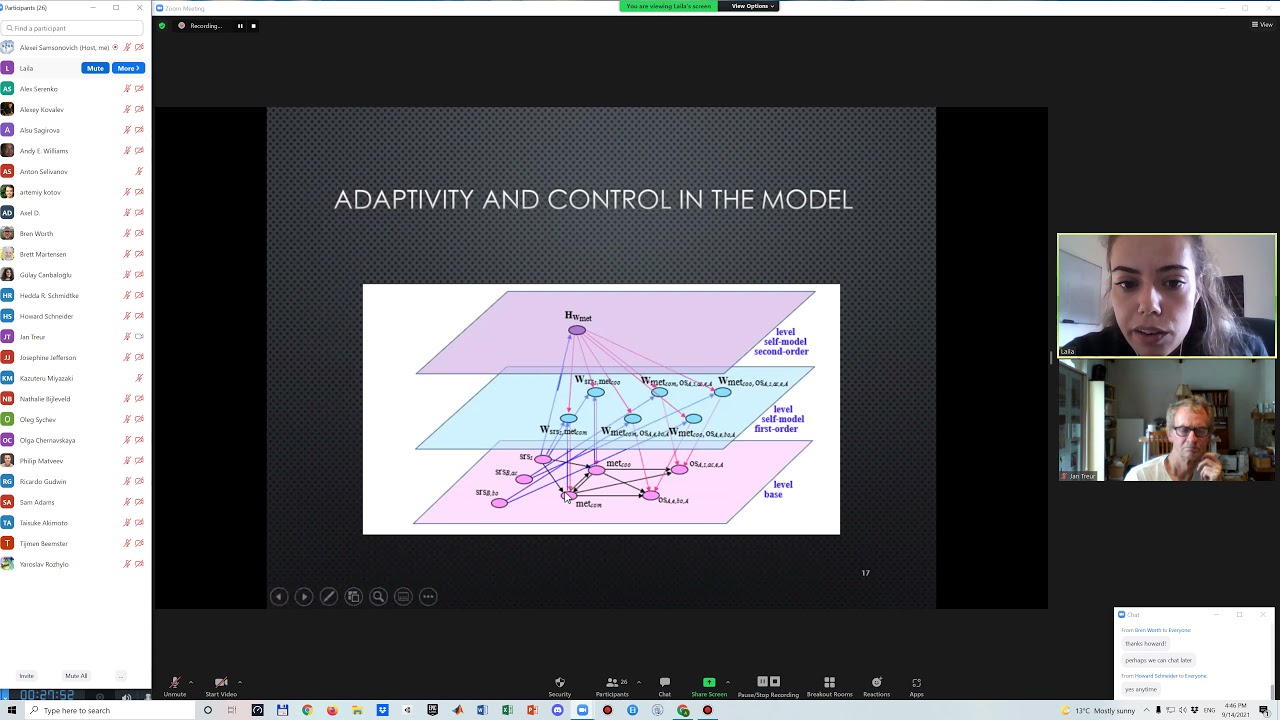This screenshot has width=1280, height=720.
Task: Select participant Josephine Jefferson
Action: [x=48, y=357]
